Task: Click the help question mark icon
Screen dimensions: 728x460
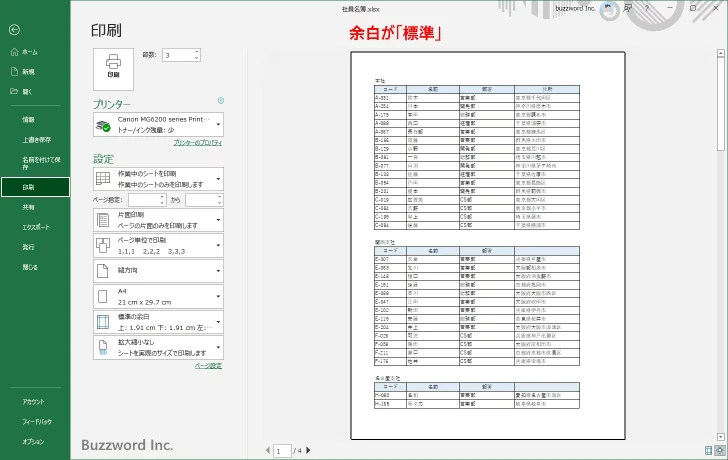Action: 647,8
